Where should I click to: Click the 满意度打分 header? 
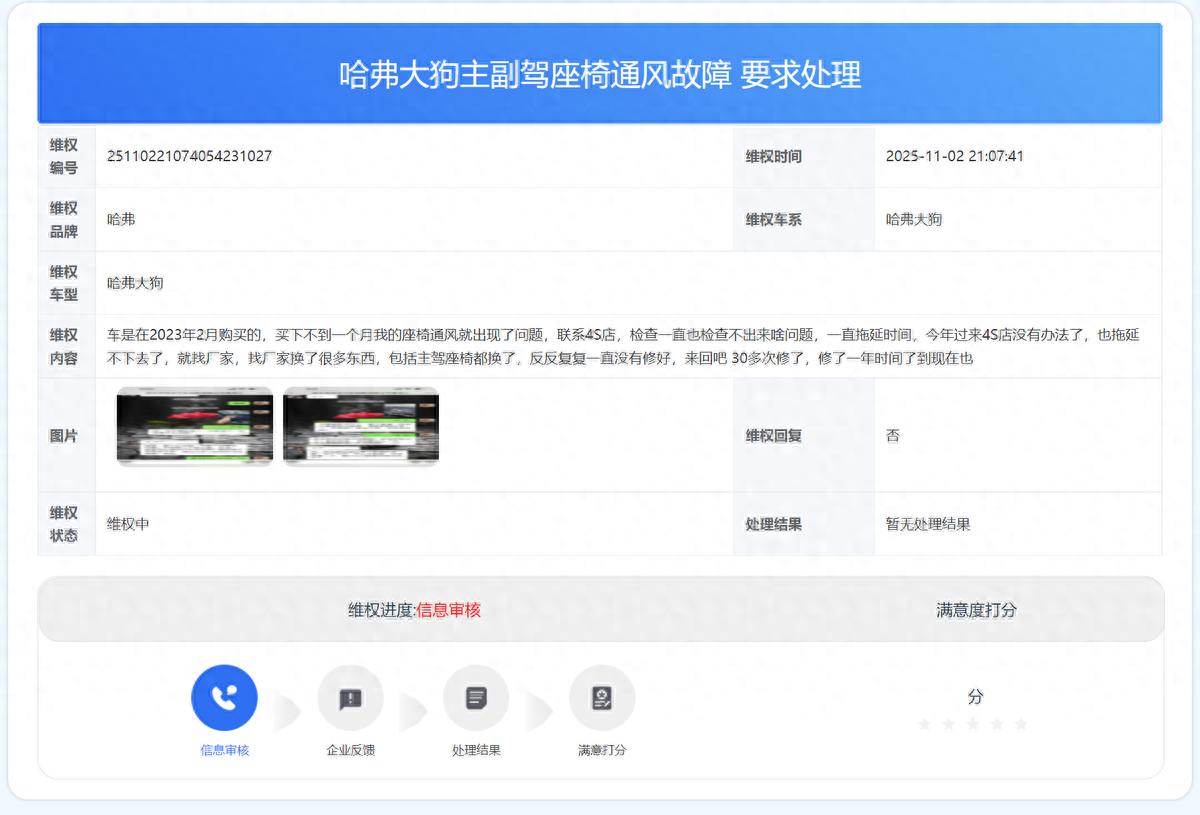pos(977,610)
